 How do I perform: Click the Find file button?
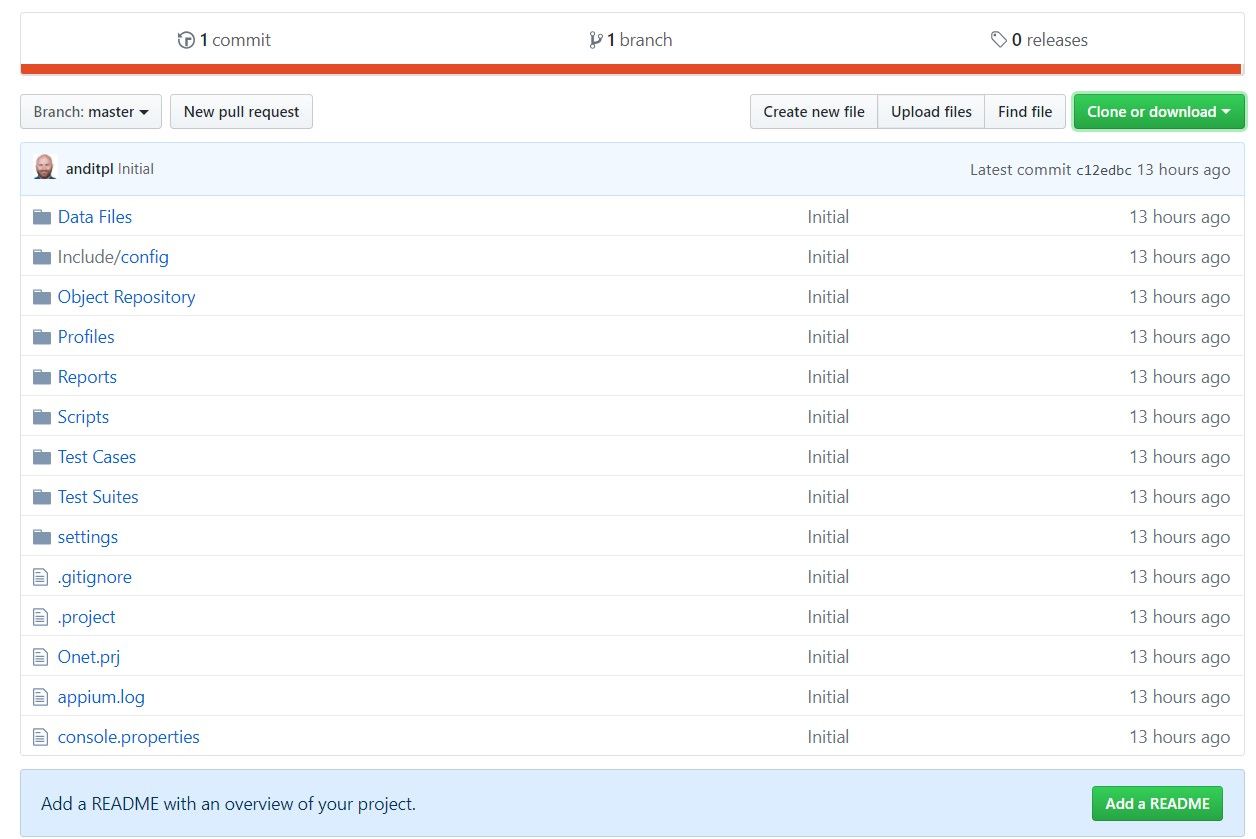1025,112
